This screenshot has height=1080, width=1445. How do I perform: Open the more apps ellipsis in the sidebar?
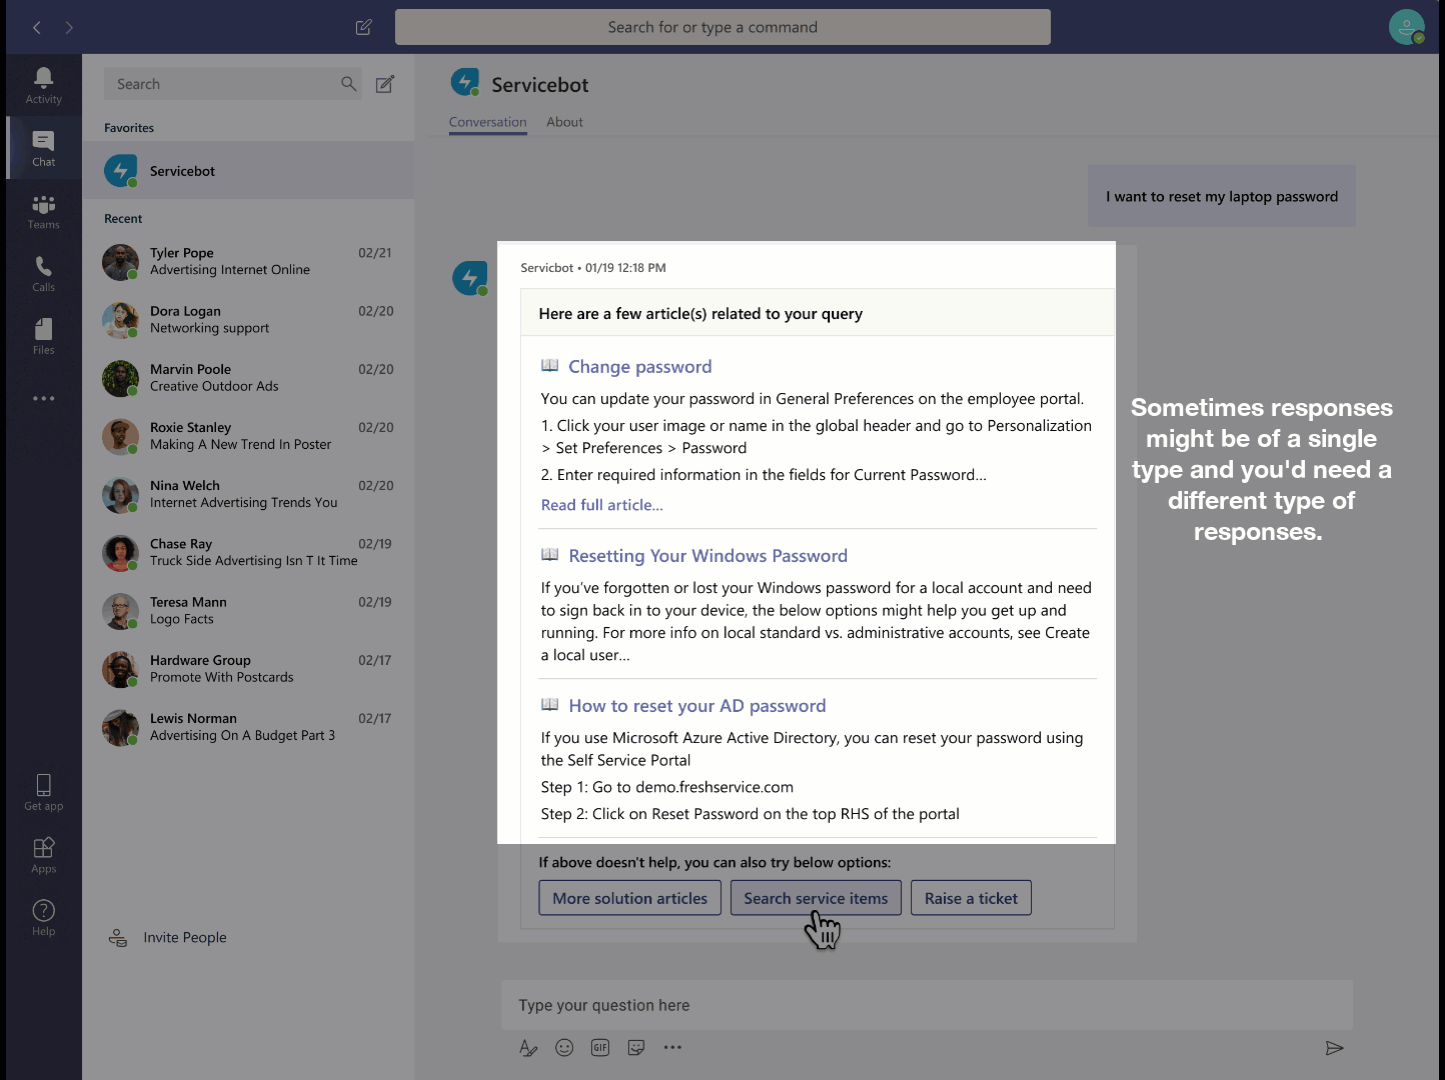tap(43, 398)
